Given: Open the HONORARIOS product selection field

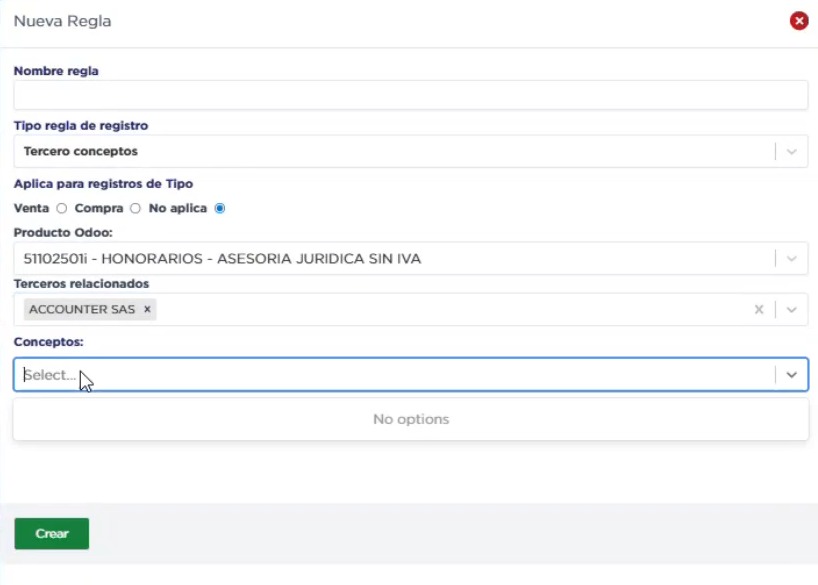Looking at the screenshot, I should tap(390, 259).
